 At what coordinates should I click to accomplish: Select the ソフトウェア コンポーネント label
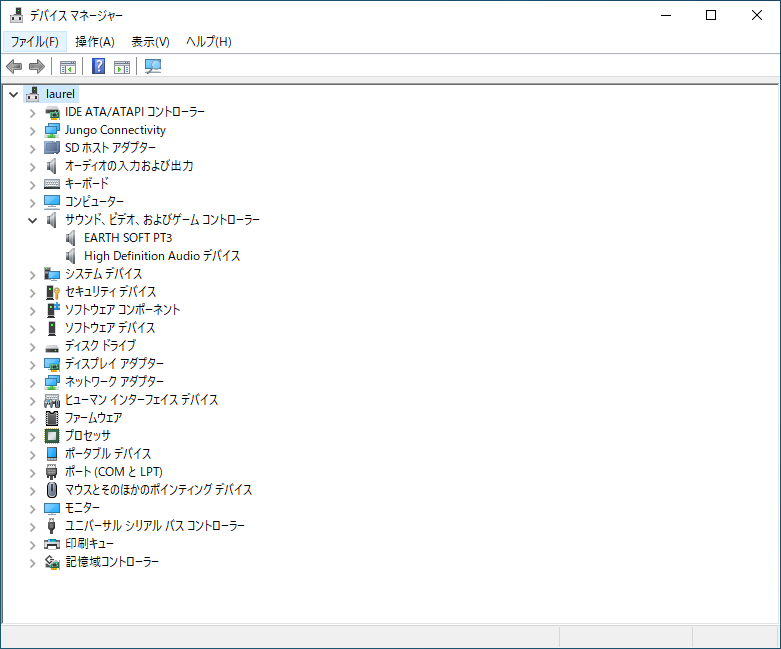click(x=123, y=309)
